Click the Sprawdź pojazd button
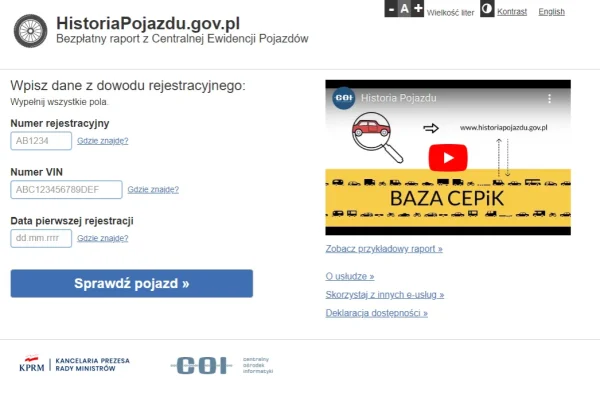Screen dimensions: 600x400 [x=132, y=284]
